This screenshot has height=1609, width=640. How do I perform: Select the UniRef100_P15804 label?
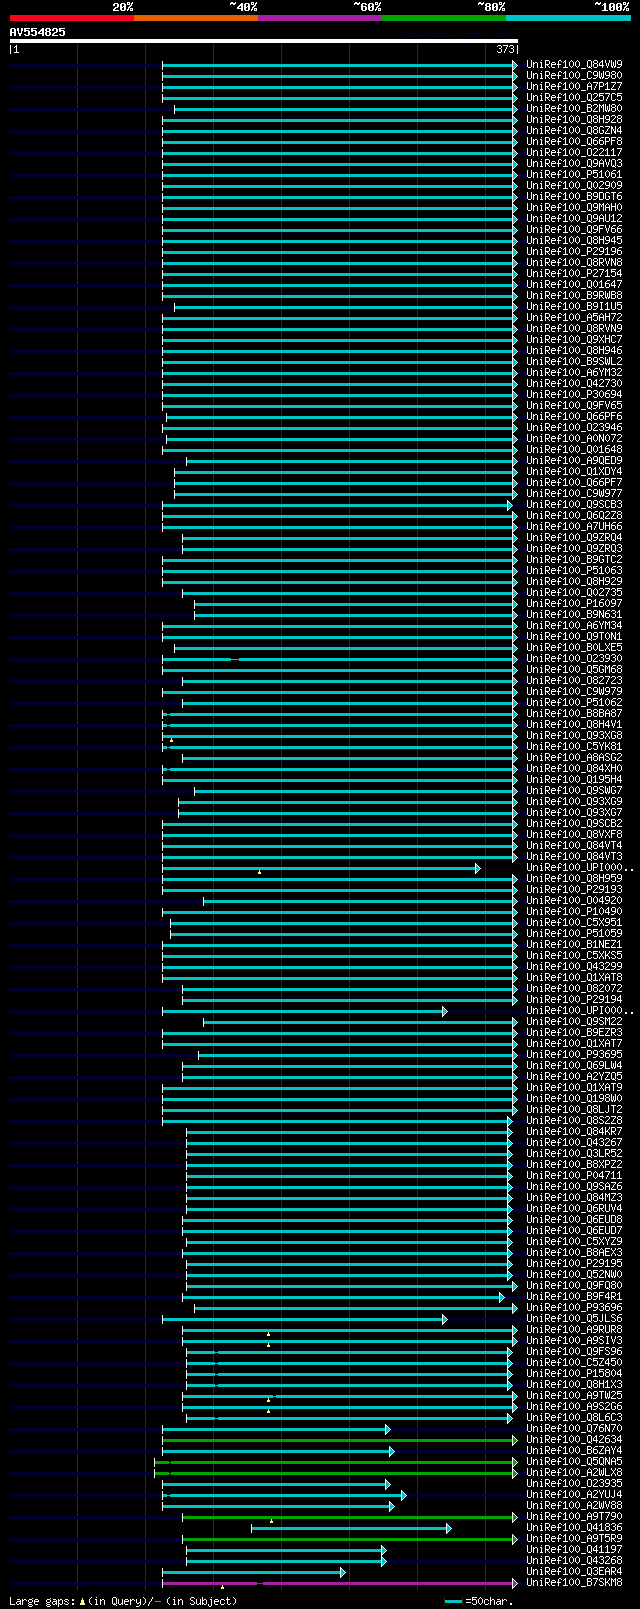coord(574,1374)
